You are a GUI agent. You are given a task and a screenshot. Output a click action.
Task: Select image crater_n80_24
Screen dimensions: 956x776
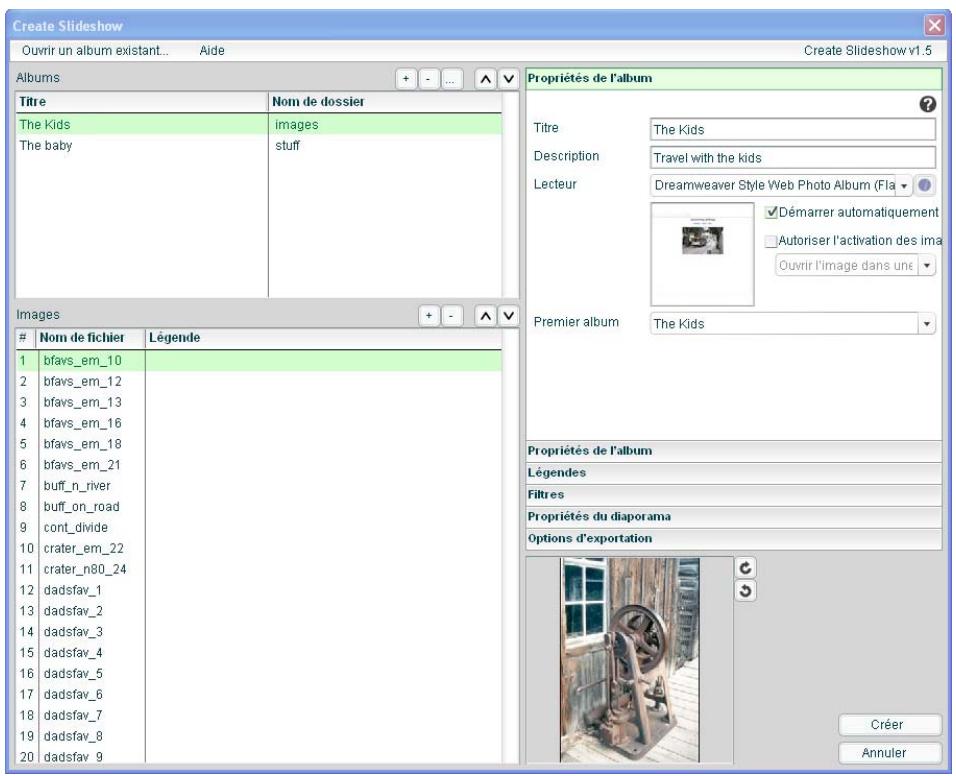coord(259,569)
